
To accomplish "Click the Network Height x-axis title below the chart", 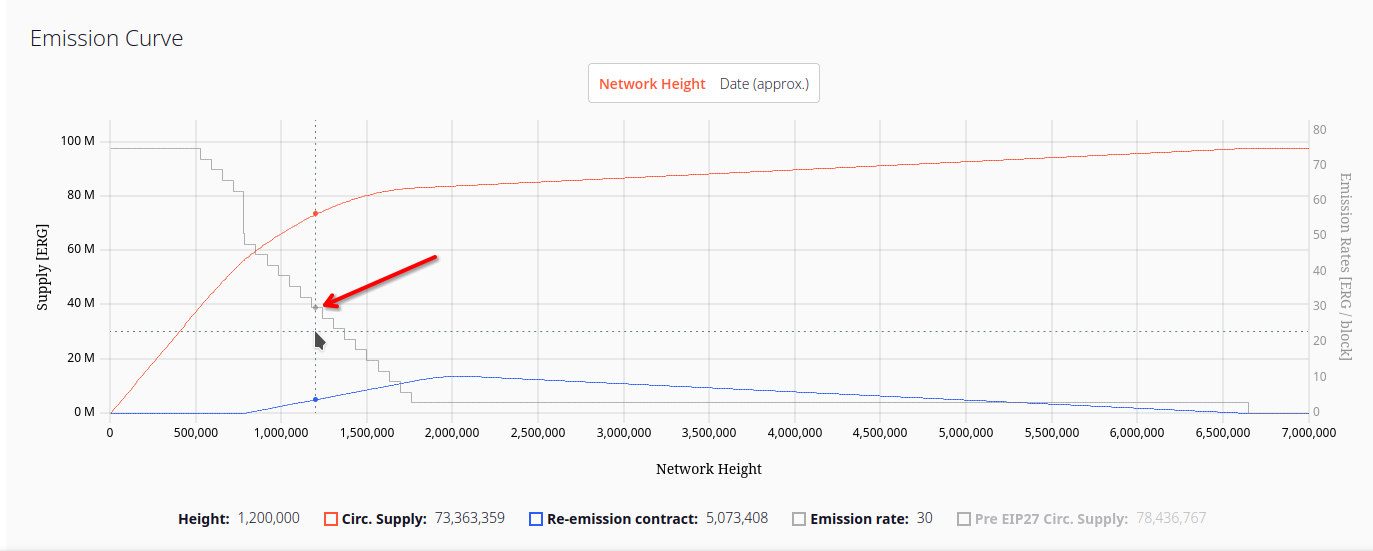I will coord(708,469).
